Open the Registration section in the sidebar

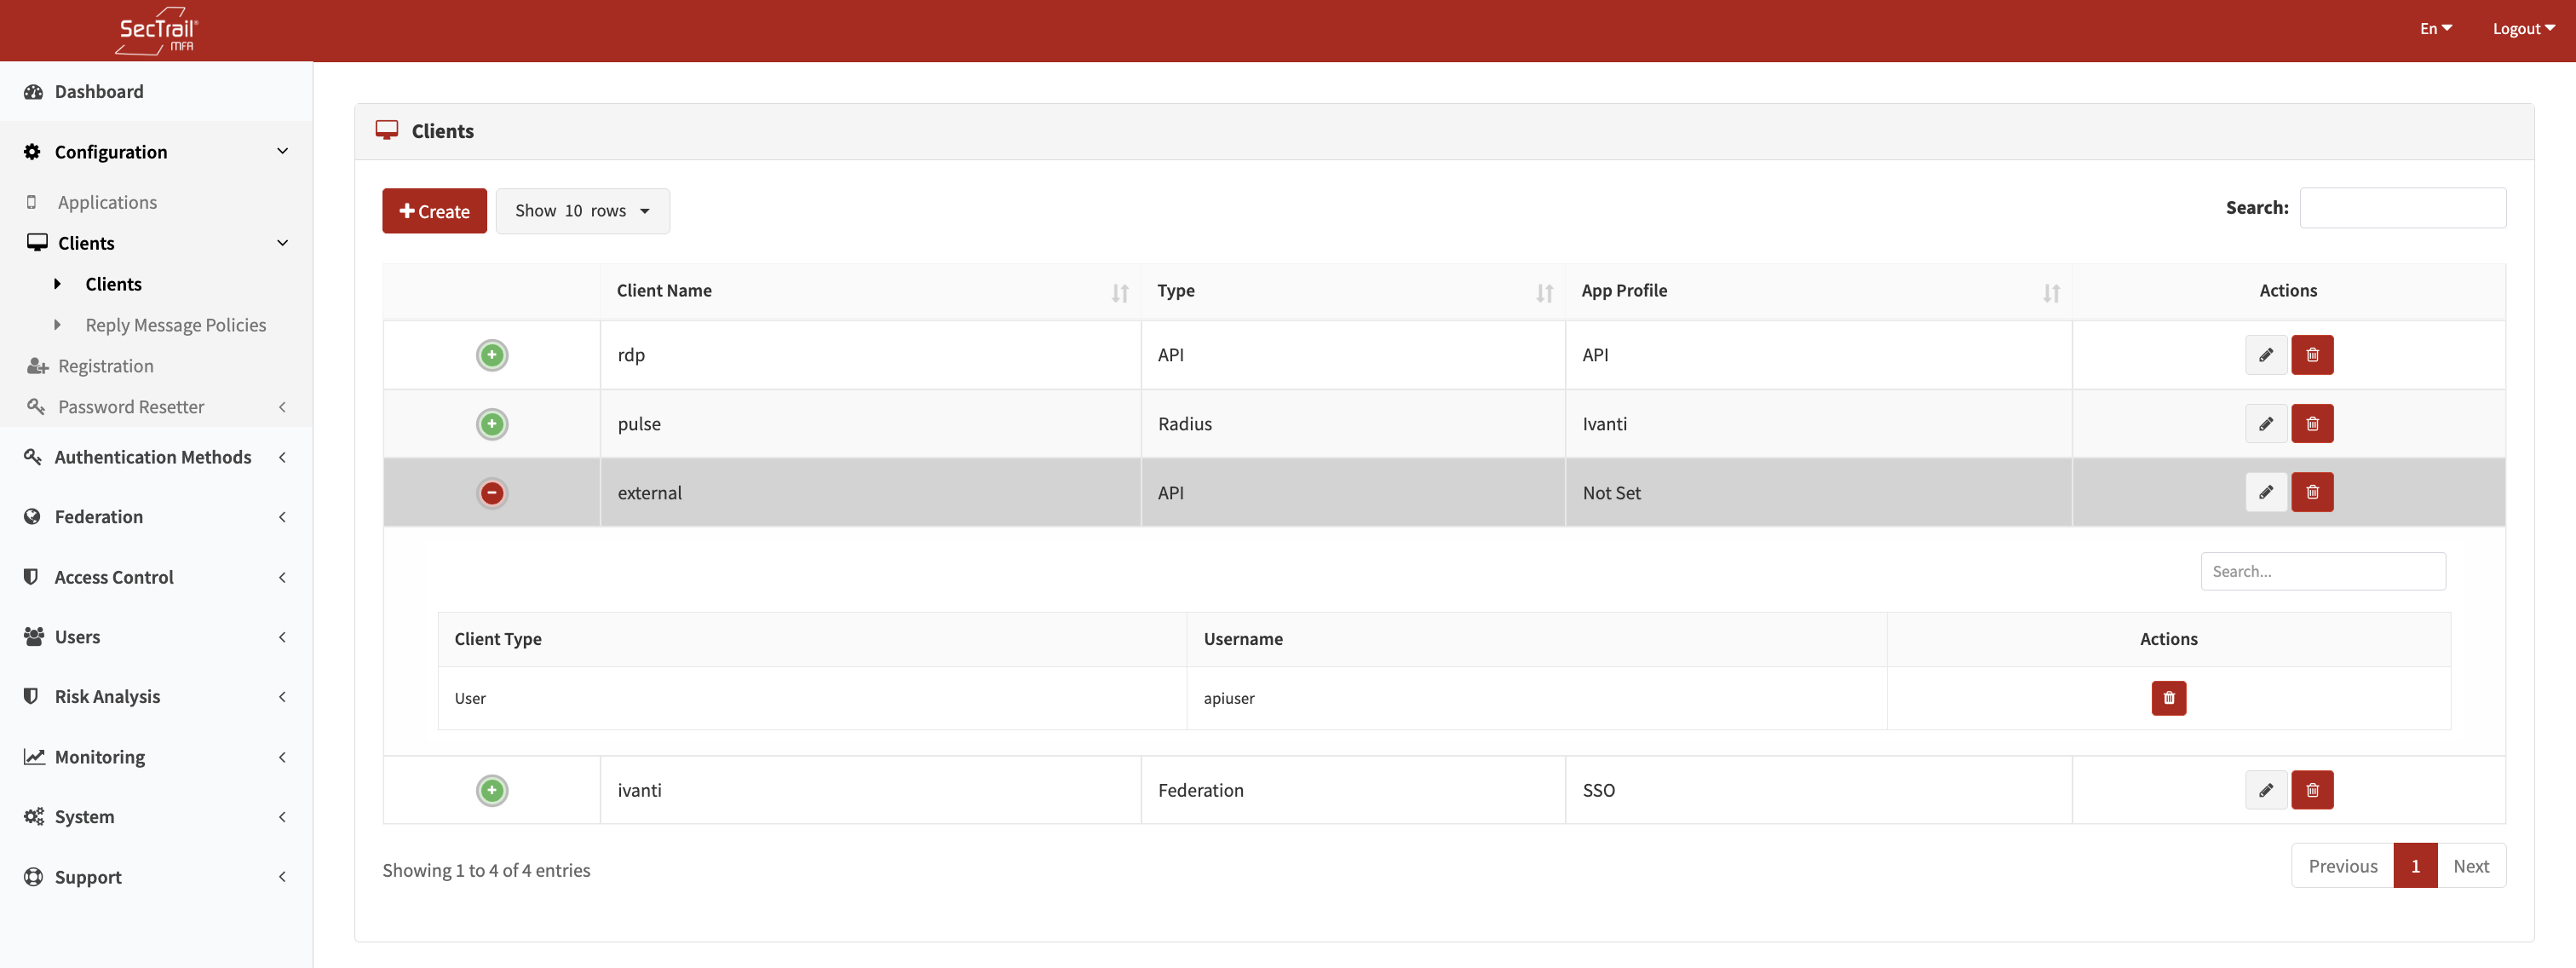click(x=107, y=365)
